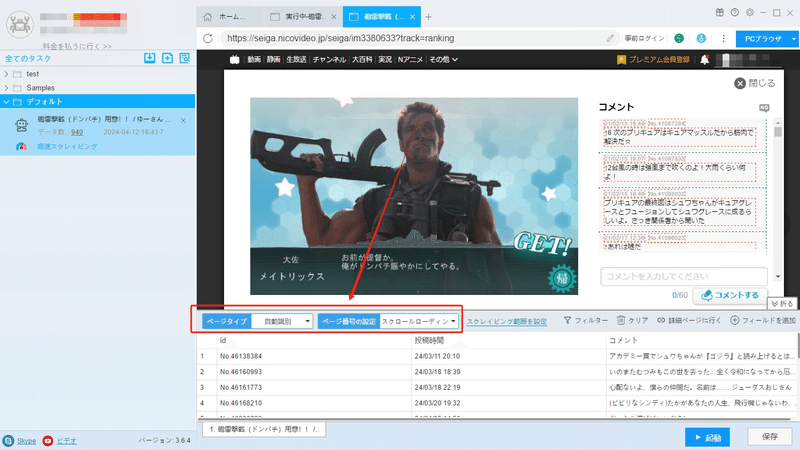This screenshot has width=800, height=450.
Task: Open the フィルター tool
Action: pos(586,320)
